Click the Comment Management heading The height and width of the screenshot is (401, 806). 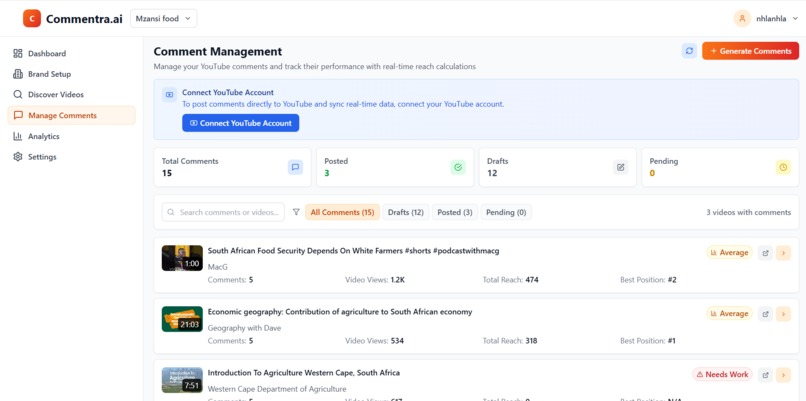pyautogui.click(x=218, y=51)
